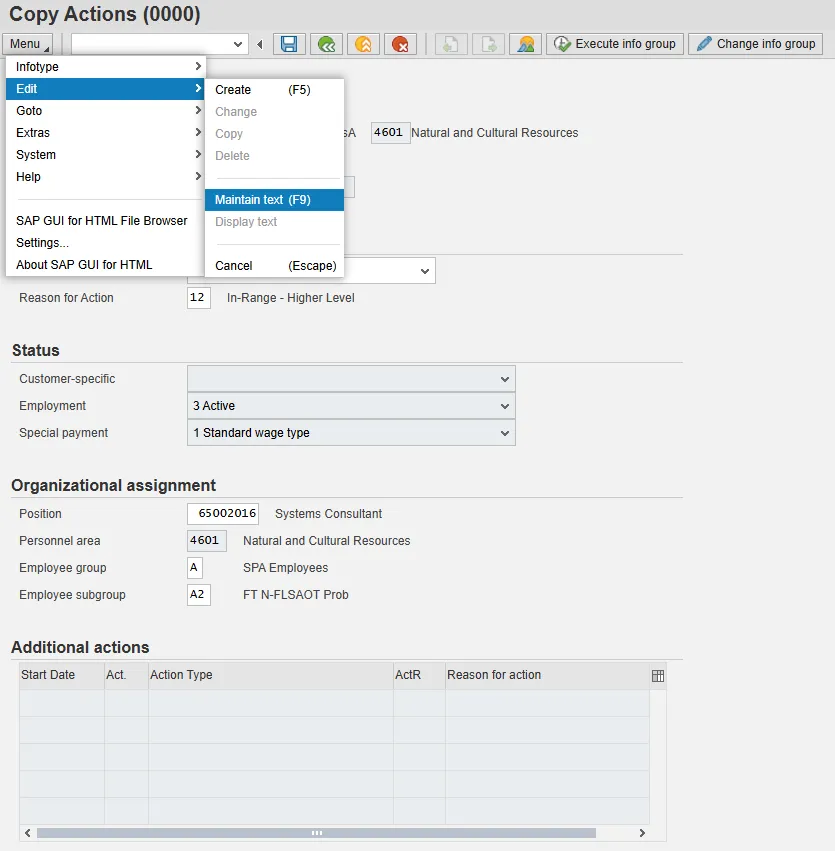Viewport: 835px width, 851px height.
Task: Click the person overview icon in toolbar
Action: [x=525, y=44]
